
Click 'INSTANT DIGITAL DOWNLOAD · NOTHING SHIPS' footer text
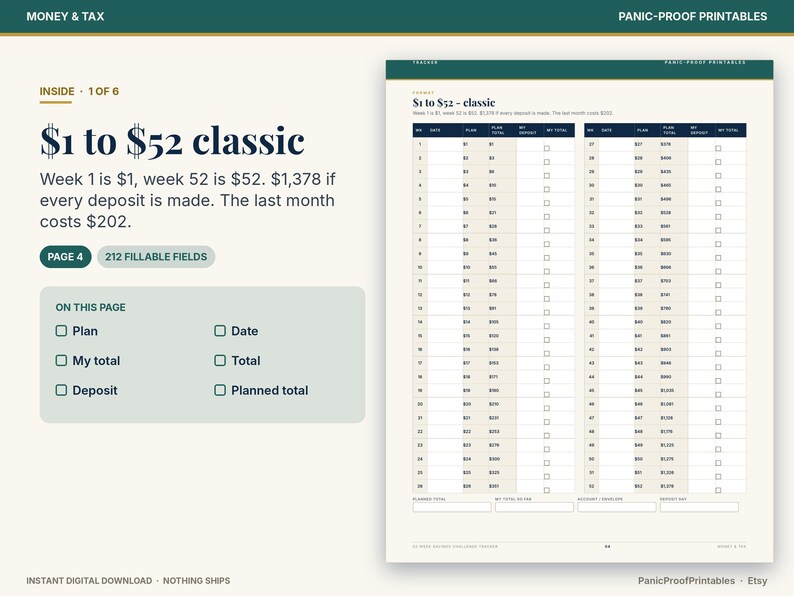pos(128,581)
